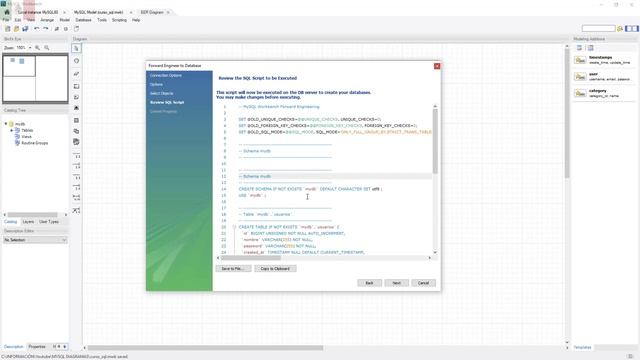Click the timestamps template in Modeling Additions
Screen dimensions: 640x360
point(603,60)
